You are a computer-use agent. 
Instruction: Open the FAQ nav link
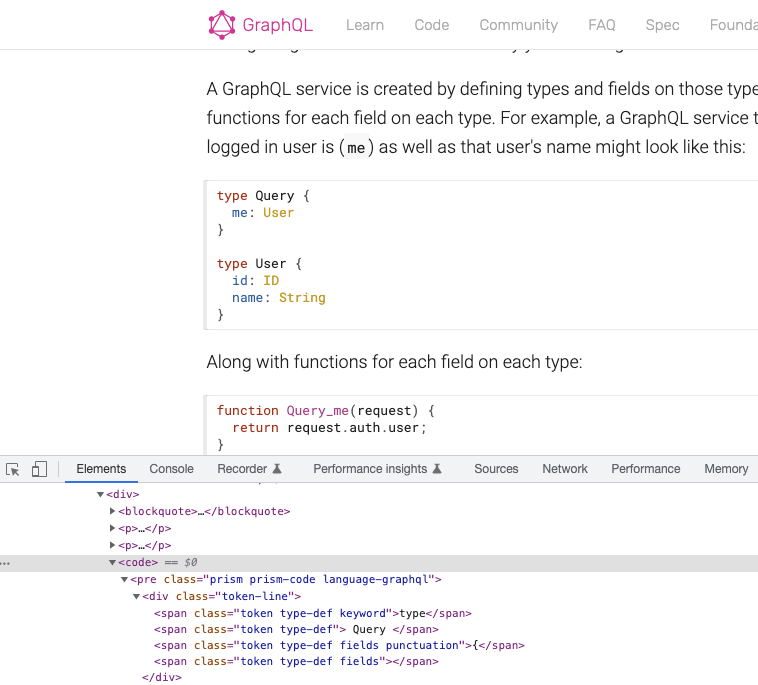(602, 25)
